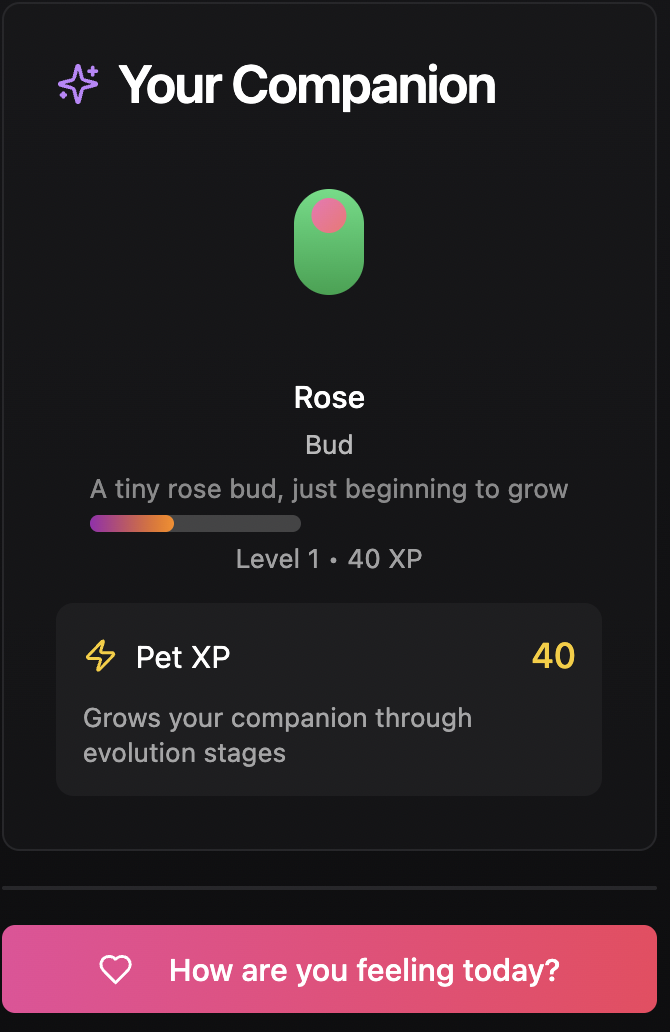Click the Level 1 • 40 XP text
Image resolution: width=670 pixels, height=1032 pixels.
[329, 559]
